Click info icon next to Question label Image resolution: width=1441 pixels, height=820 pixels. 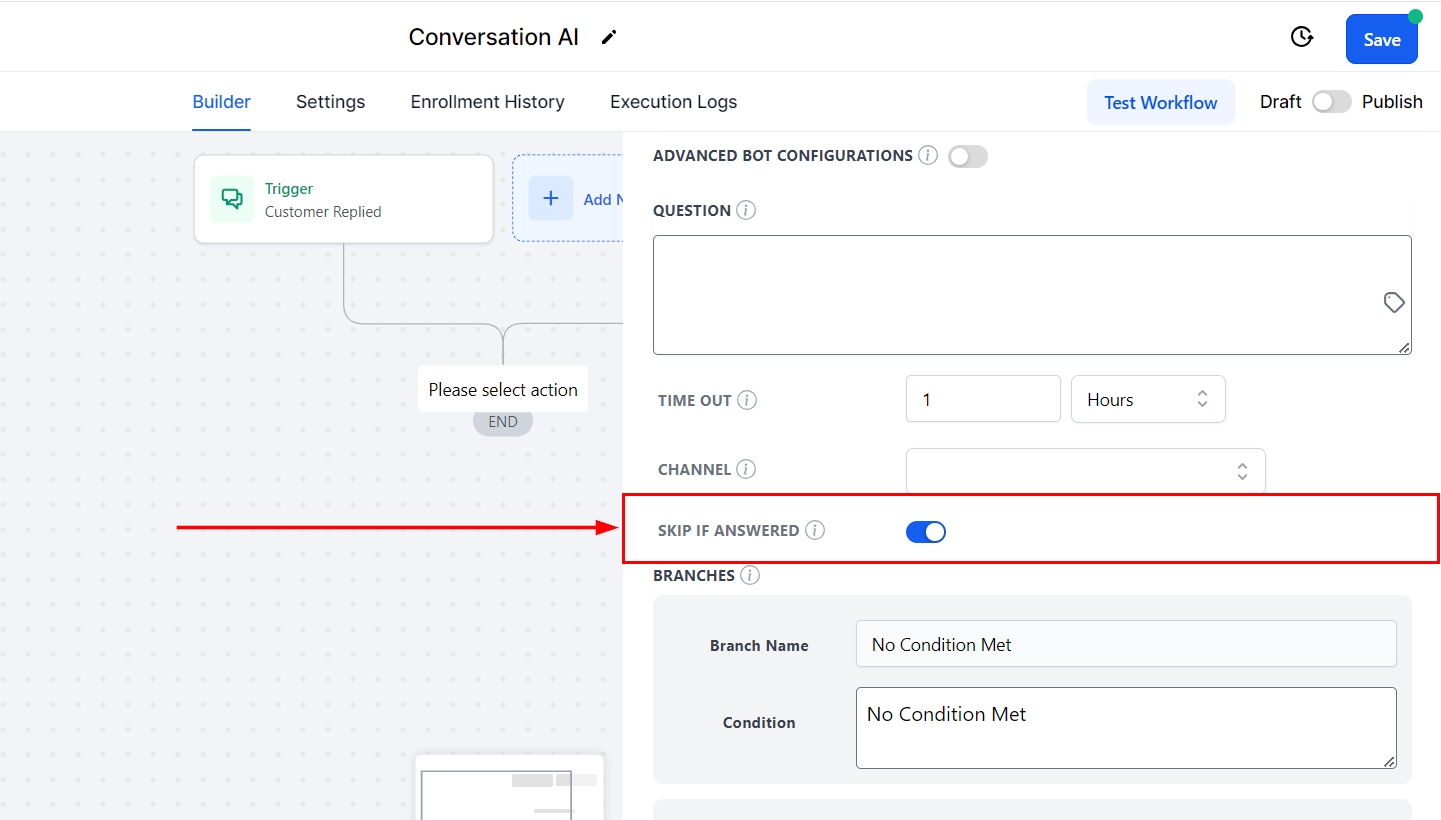[x=746, y=211]
